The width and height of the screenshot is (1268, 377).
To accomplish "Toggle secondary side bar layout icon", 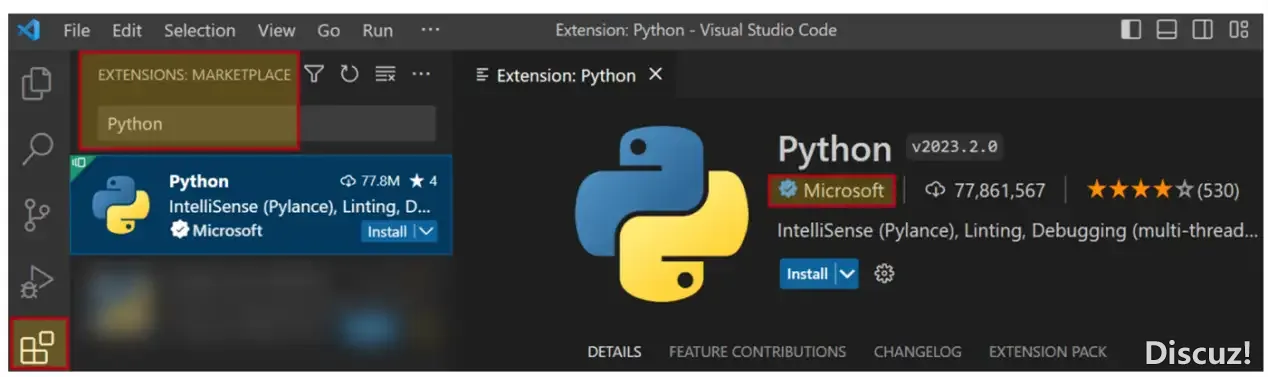I will [1203, 30].
